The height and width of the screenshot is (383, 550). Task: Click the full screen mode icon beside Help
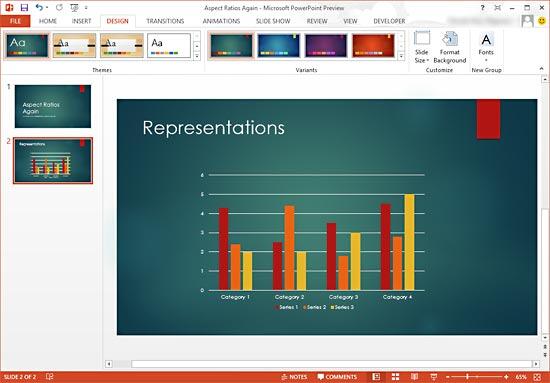[x=497, y=8]
